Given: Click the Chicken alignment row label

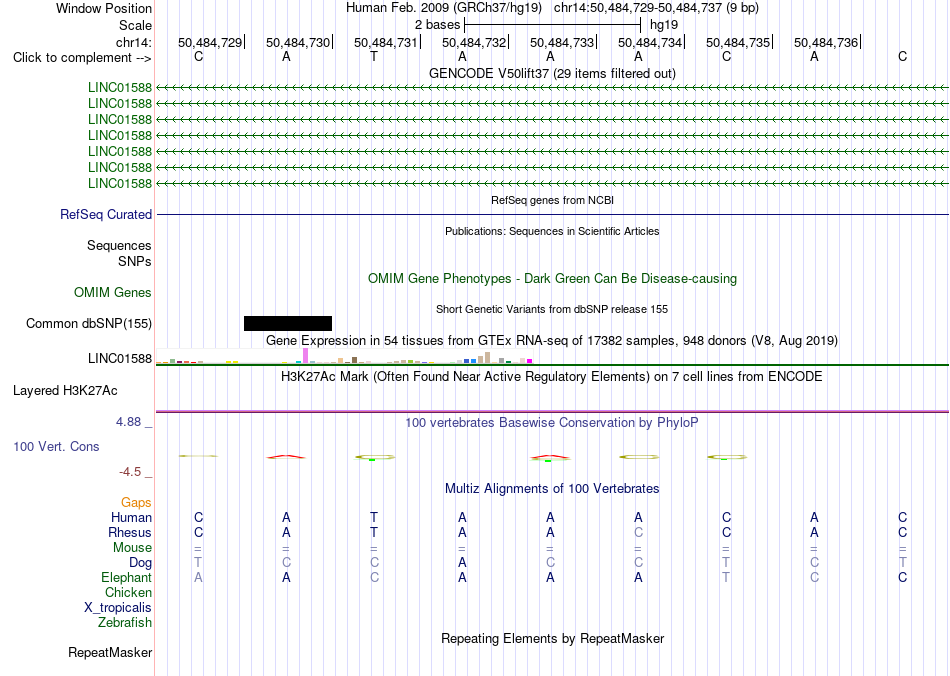Looking at the screenshot, I should click(x=128, y=592).
